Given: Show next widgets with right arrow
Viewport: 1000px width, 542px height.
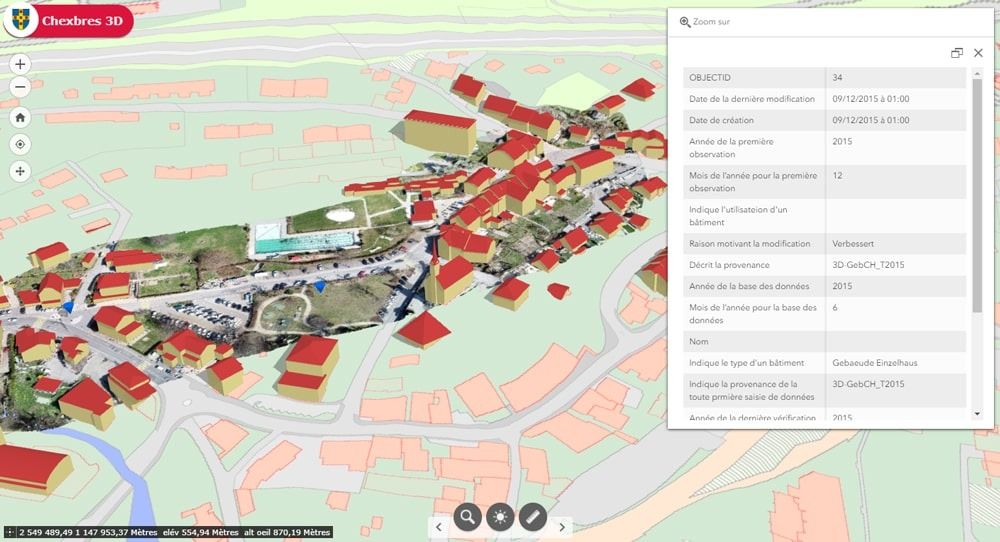Looking at the screenshot, I should point(562,527).
